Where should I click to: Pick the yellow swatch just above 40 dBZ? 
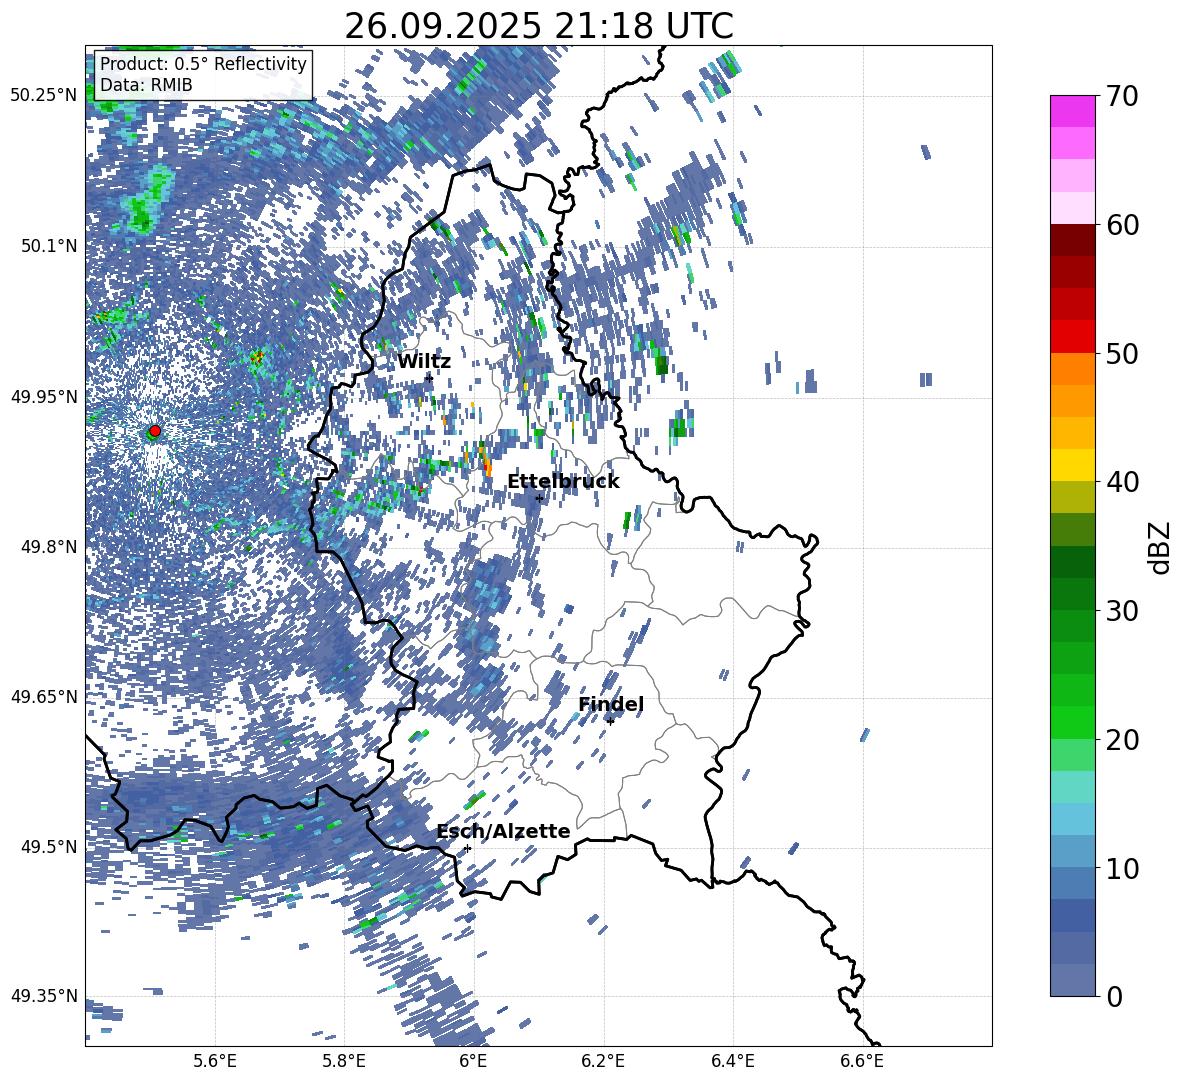pyautogui.click(x=1072, y=465)
